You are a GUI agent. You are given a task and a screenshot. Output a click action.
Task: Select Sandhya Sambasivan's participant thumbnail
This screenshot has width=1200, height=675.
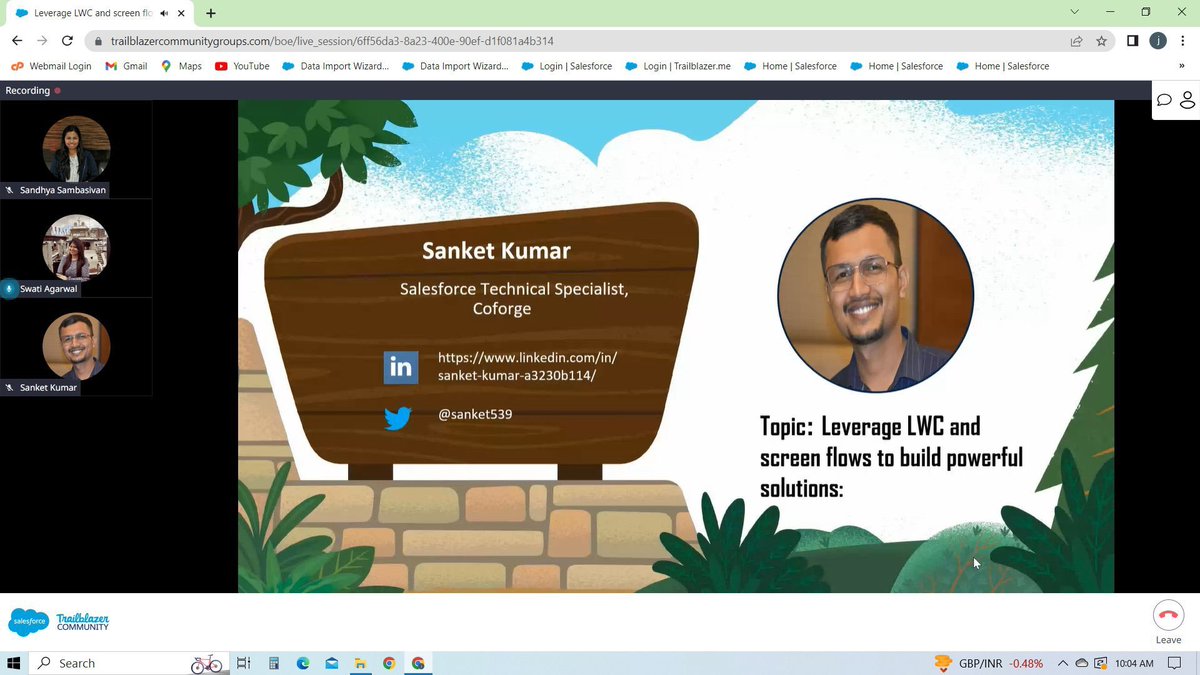[76, 149]
